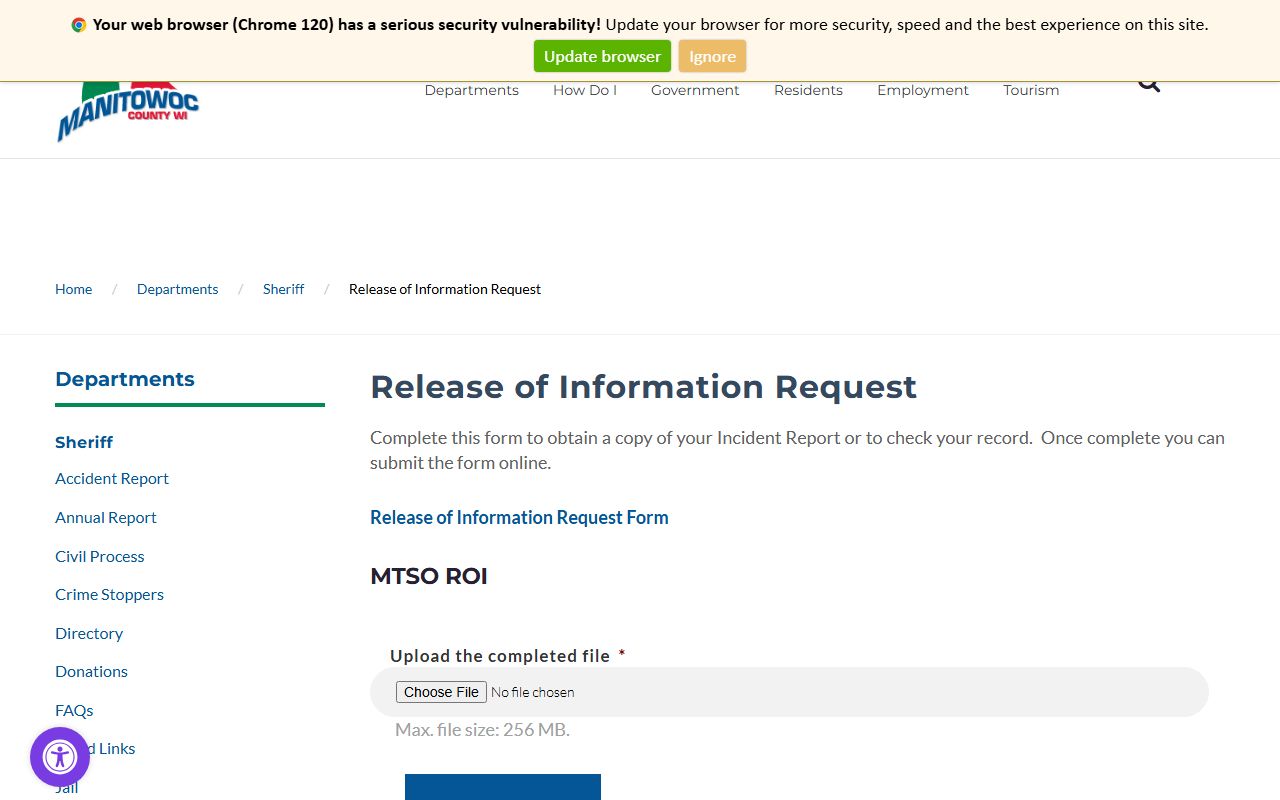Click the Departments sidebar heading
Screen dimensions: 1280x800
[125, 379]
